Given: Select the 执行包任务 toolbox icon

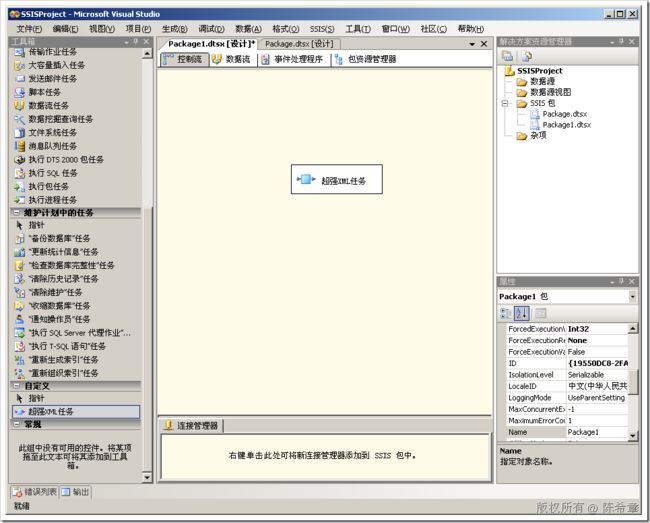Looking at the screenshot, I should coord(19,186).
